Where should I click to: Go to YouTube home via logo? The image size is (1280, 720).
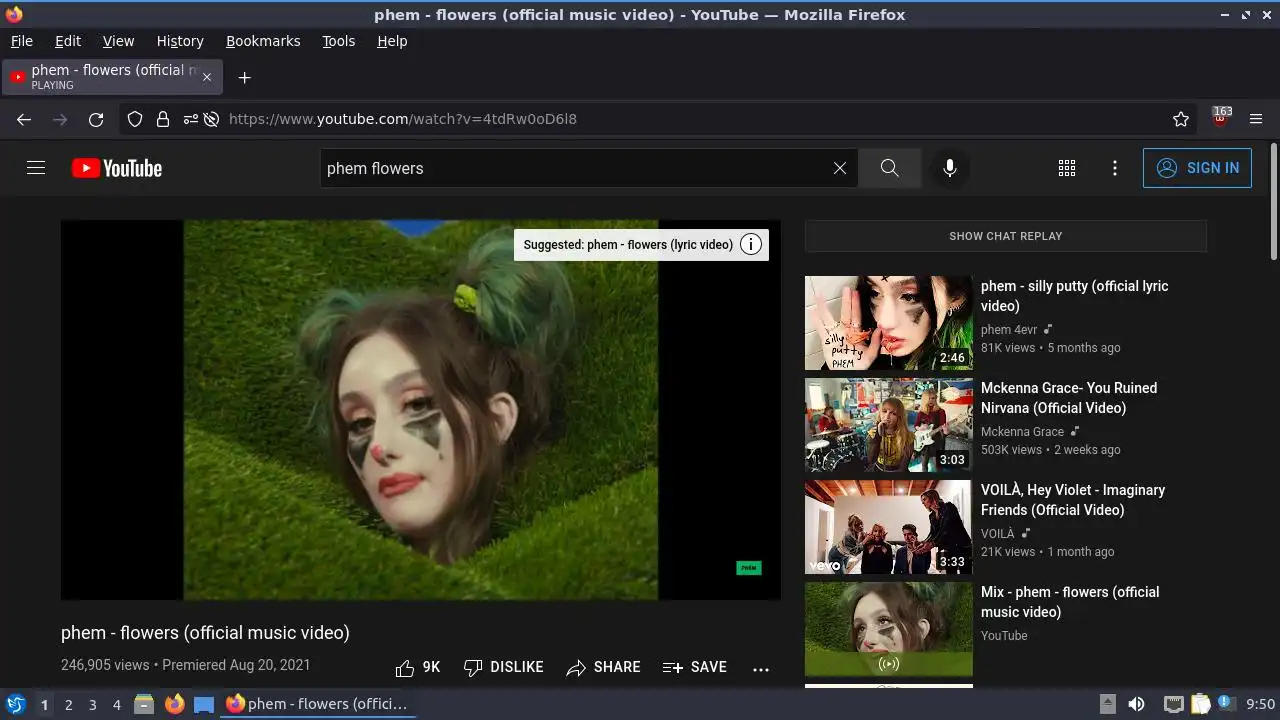(117, 168)
